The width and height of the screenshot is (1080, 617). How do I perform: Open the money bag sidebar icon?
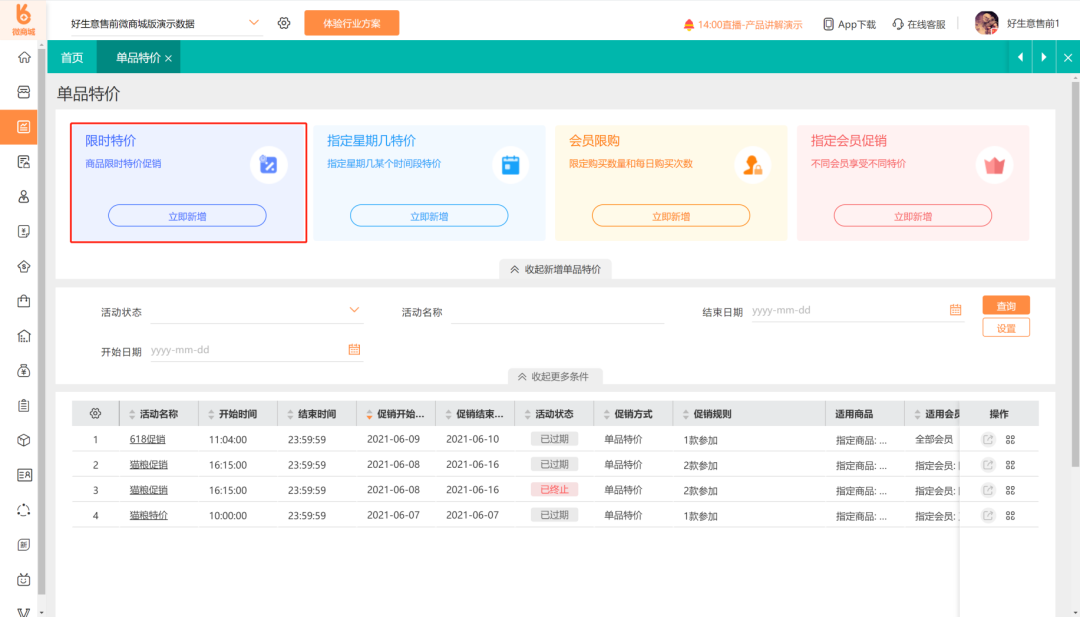(23, 370)
